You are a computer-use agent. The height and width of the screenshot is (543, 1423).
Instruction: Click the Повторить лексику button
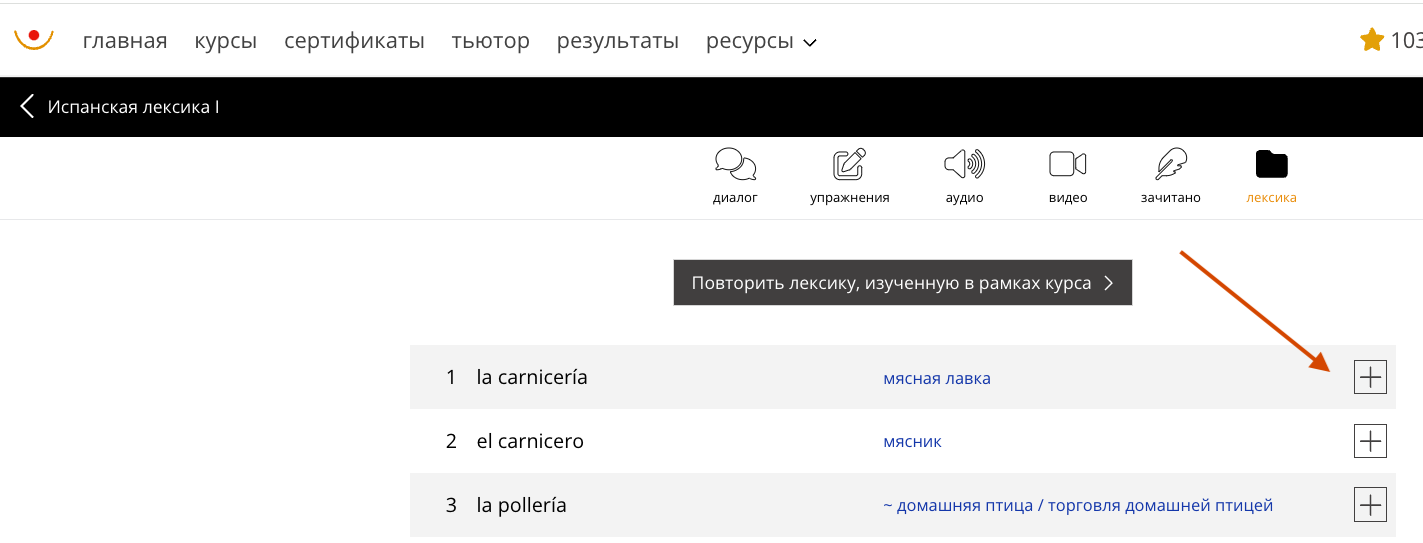(x=903, y=283)
